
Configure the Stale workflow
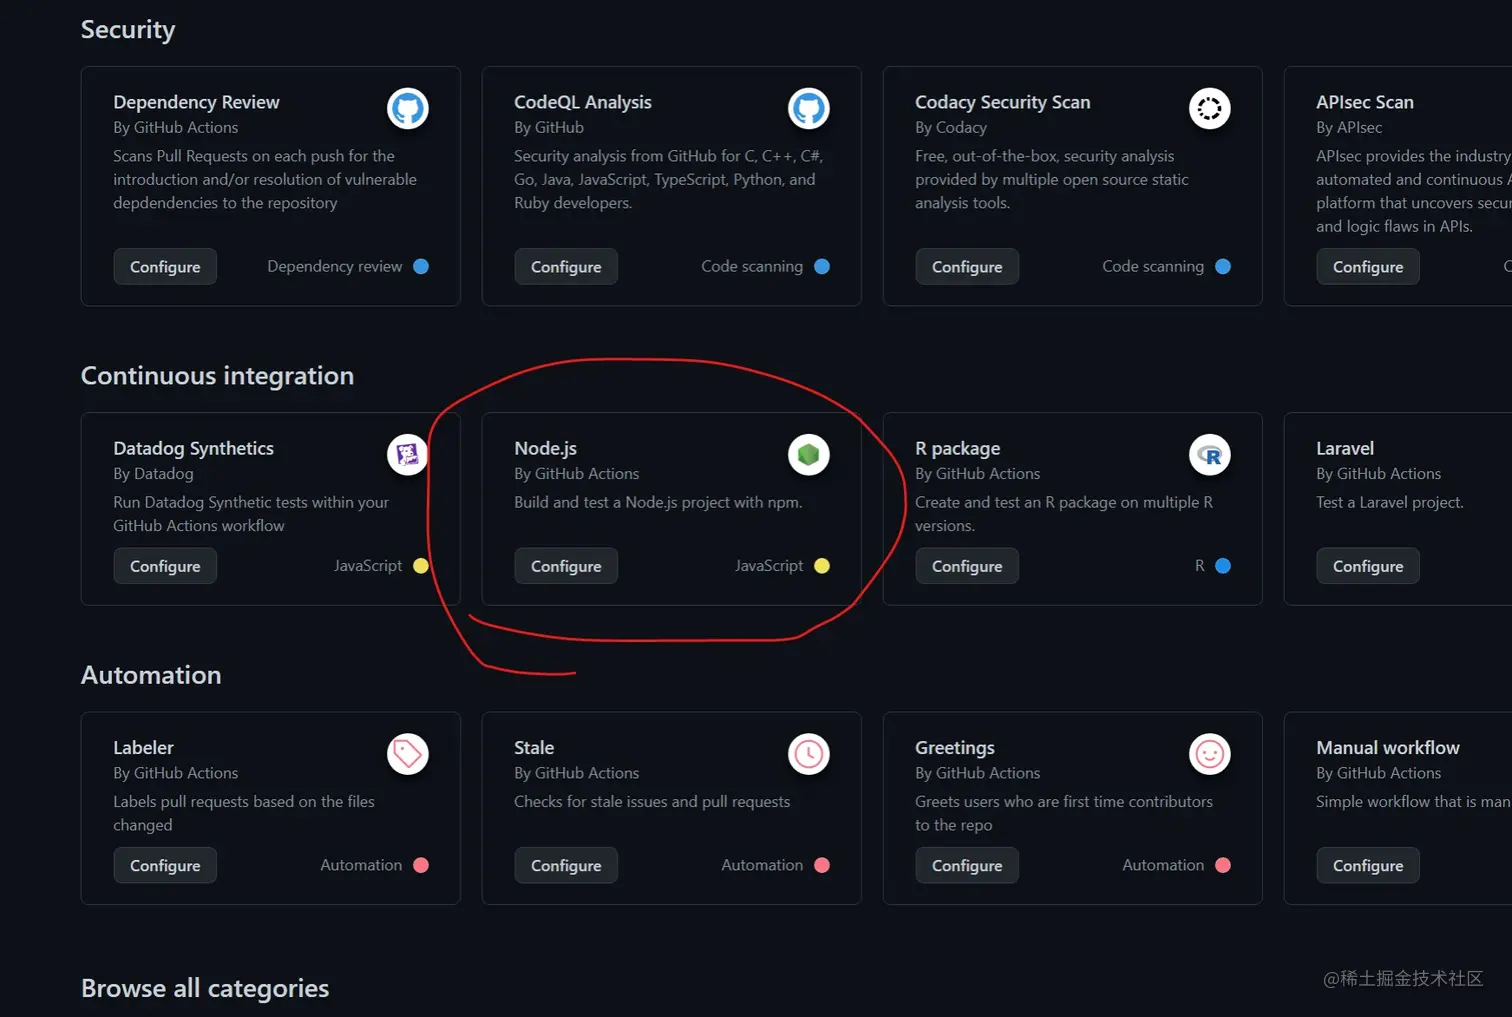pyautogui.click(x=566, y=865)
